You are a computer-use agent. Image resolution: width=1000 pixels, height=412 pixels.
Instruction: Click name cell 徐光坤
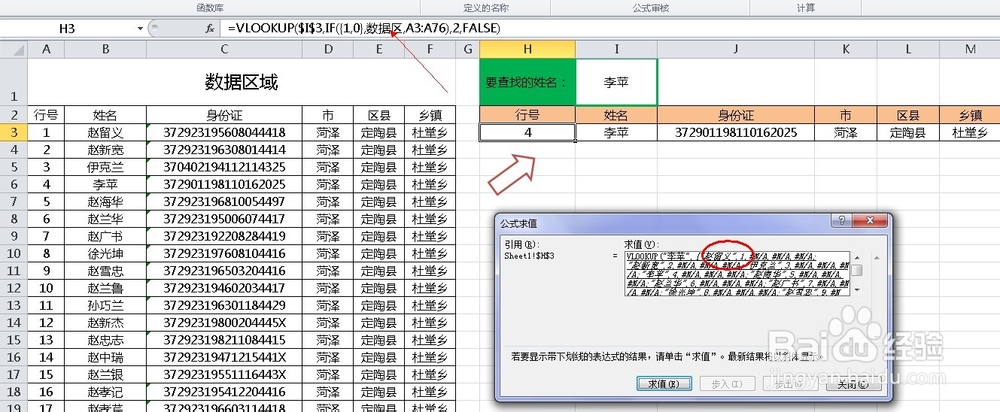[105, 253]
